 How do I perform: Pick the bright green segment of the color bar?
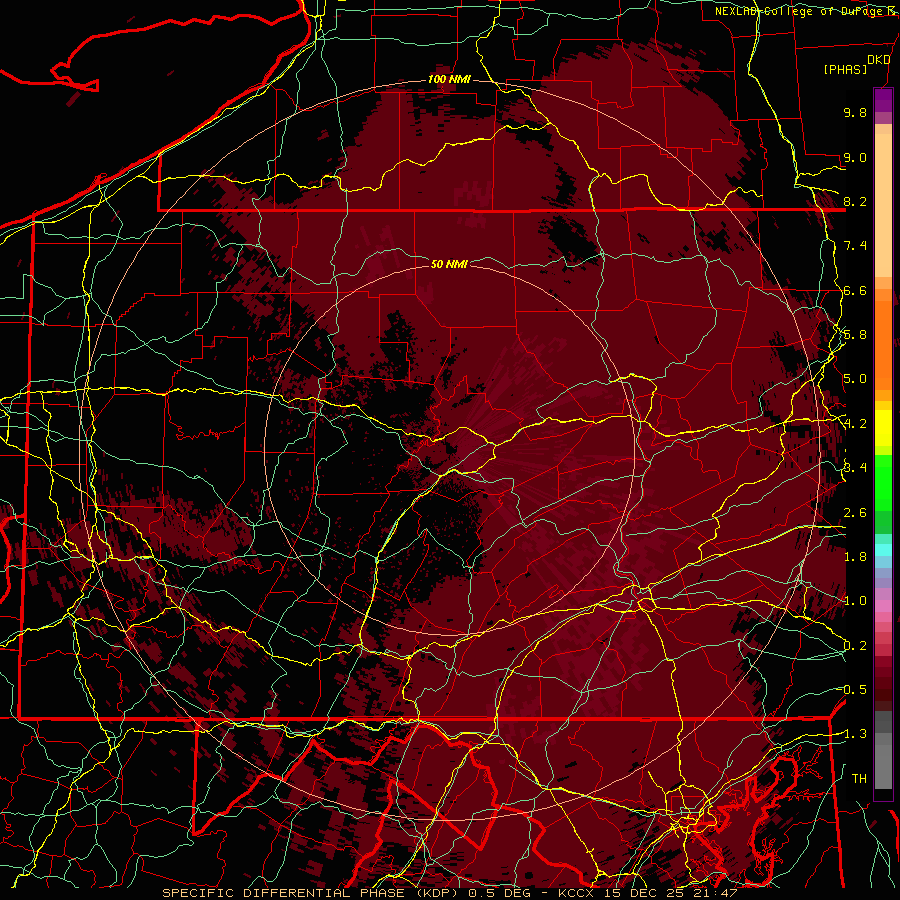click(883, 483)
